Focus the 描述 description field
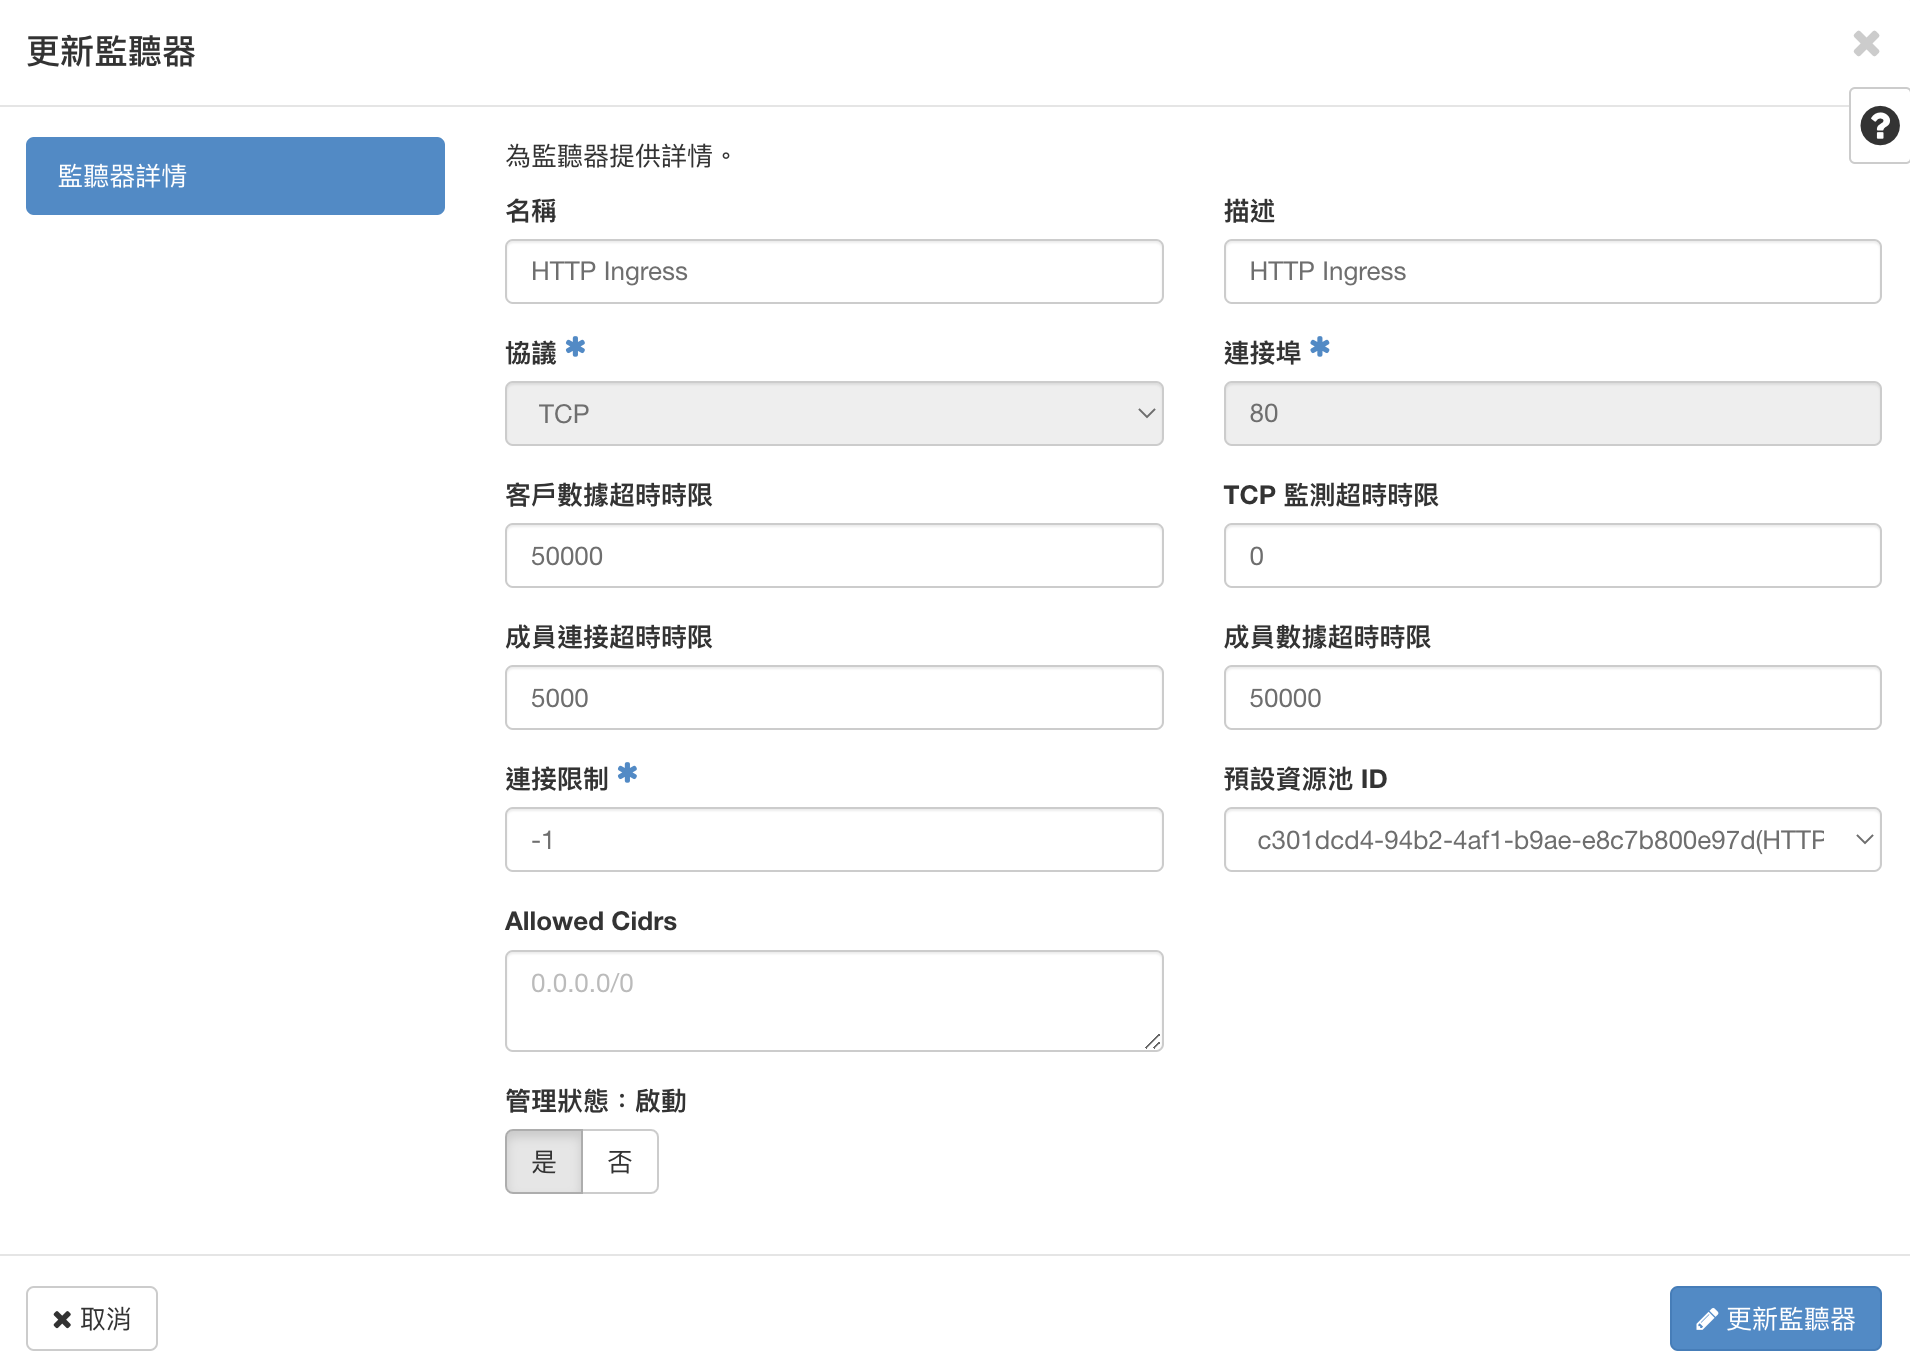1910x1372 pixels. pyautogui.click(x=1551, y=271)
